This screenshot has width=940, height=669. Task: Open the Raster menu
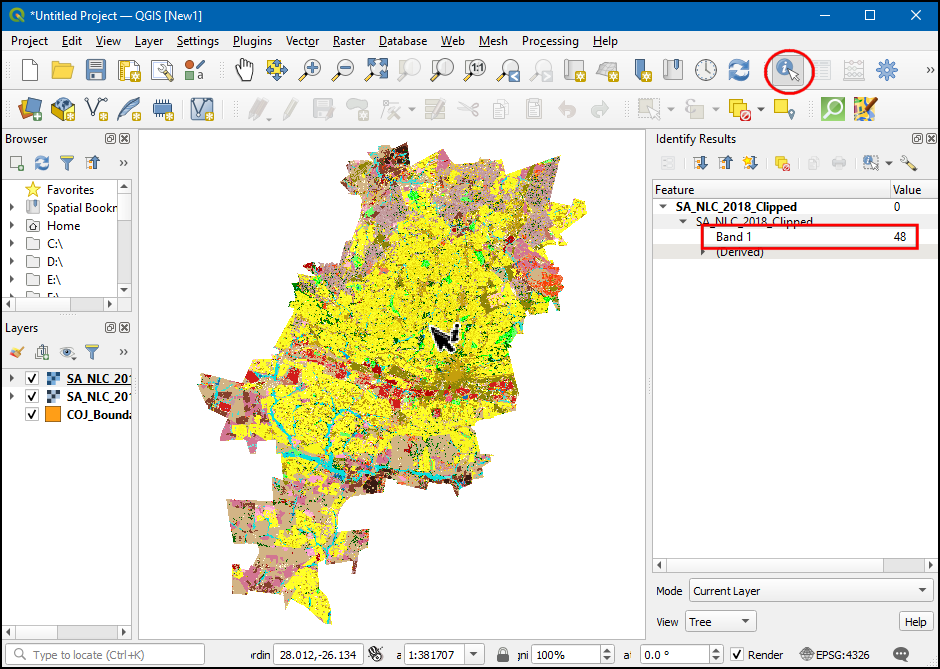[x=348, y=41]
